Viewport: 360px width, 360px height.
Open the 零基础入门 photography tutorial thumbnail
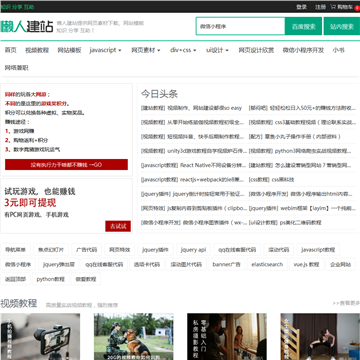[x=227, y=336]
